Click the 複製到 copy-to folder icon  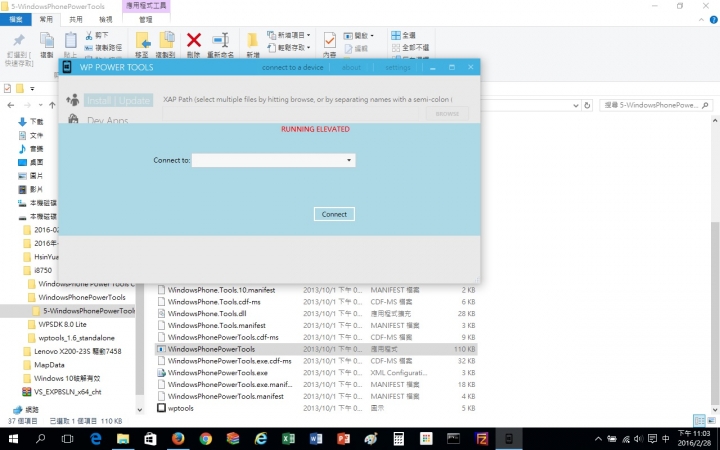tap(166, 40)
